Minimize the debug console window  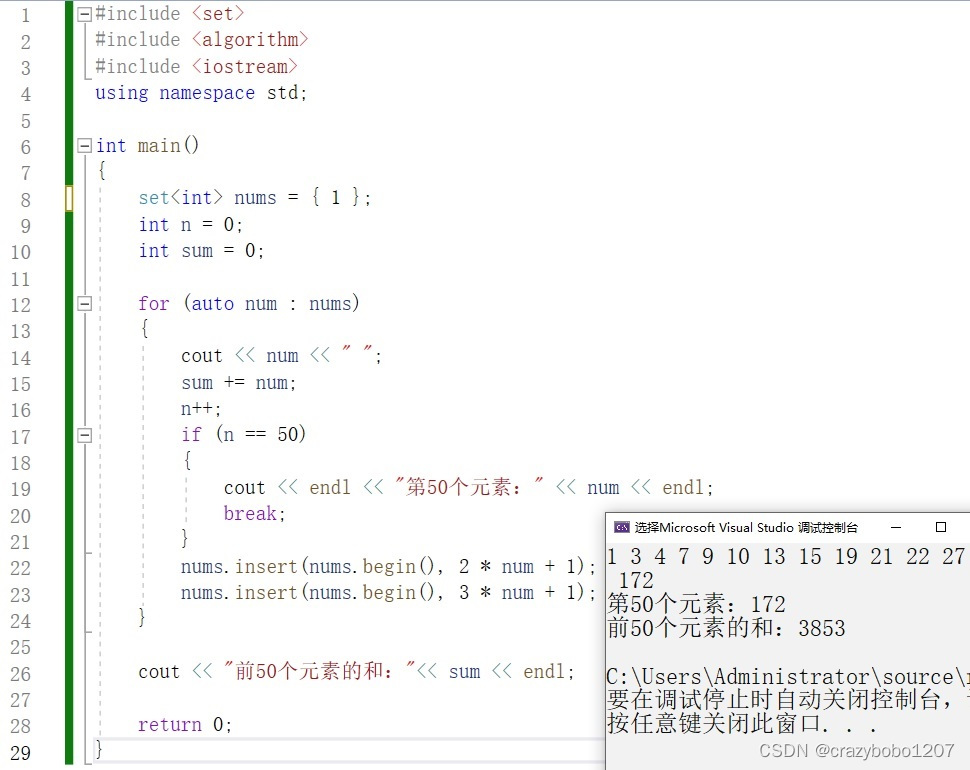pyautogui.click(x=895, y=527)
